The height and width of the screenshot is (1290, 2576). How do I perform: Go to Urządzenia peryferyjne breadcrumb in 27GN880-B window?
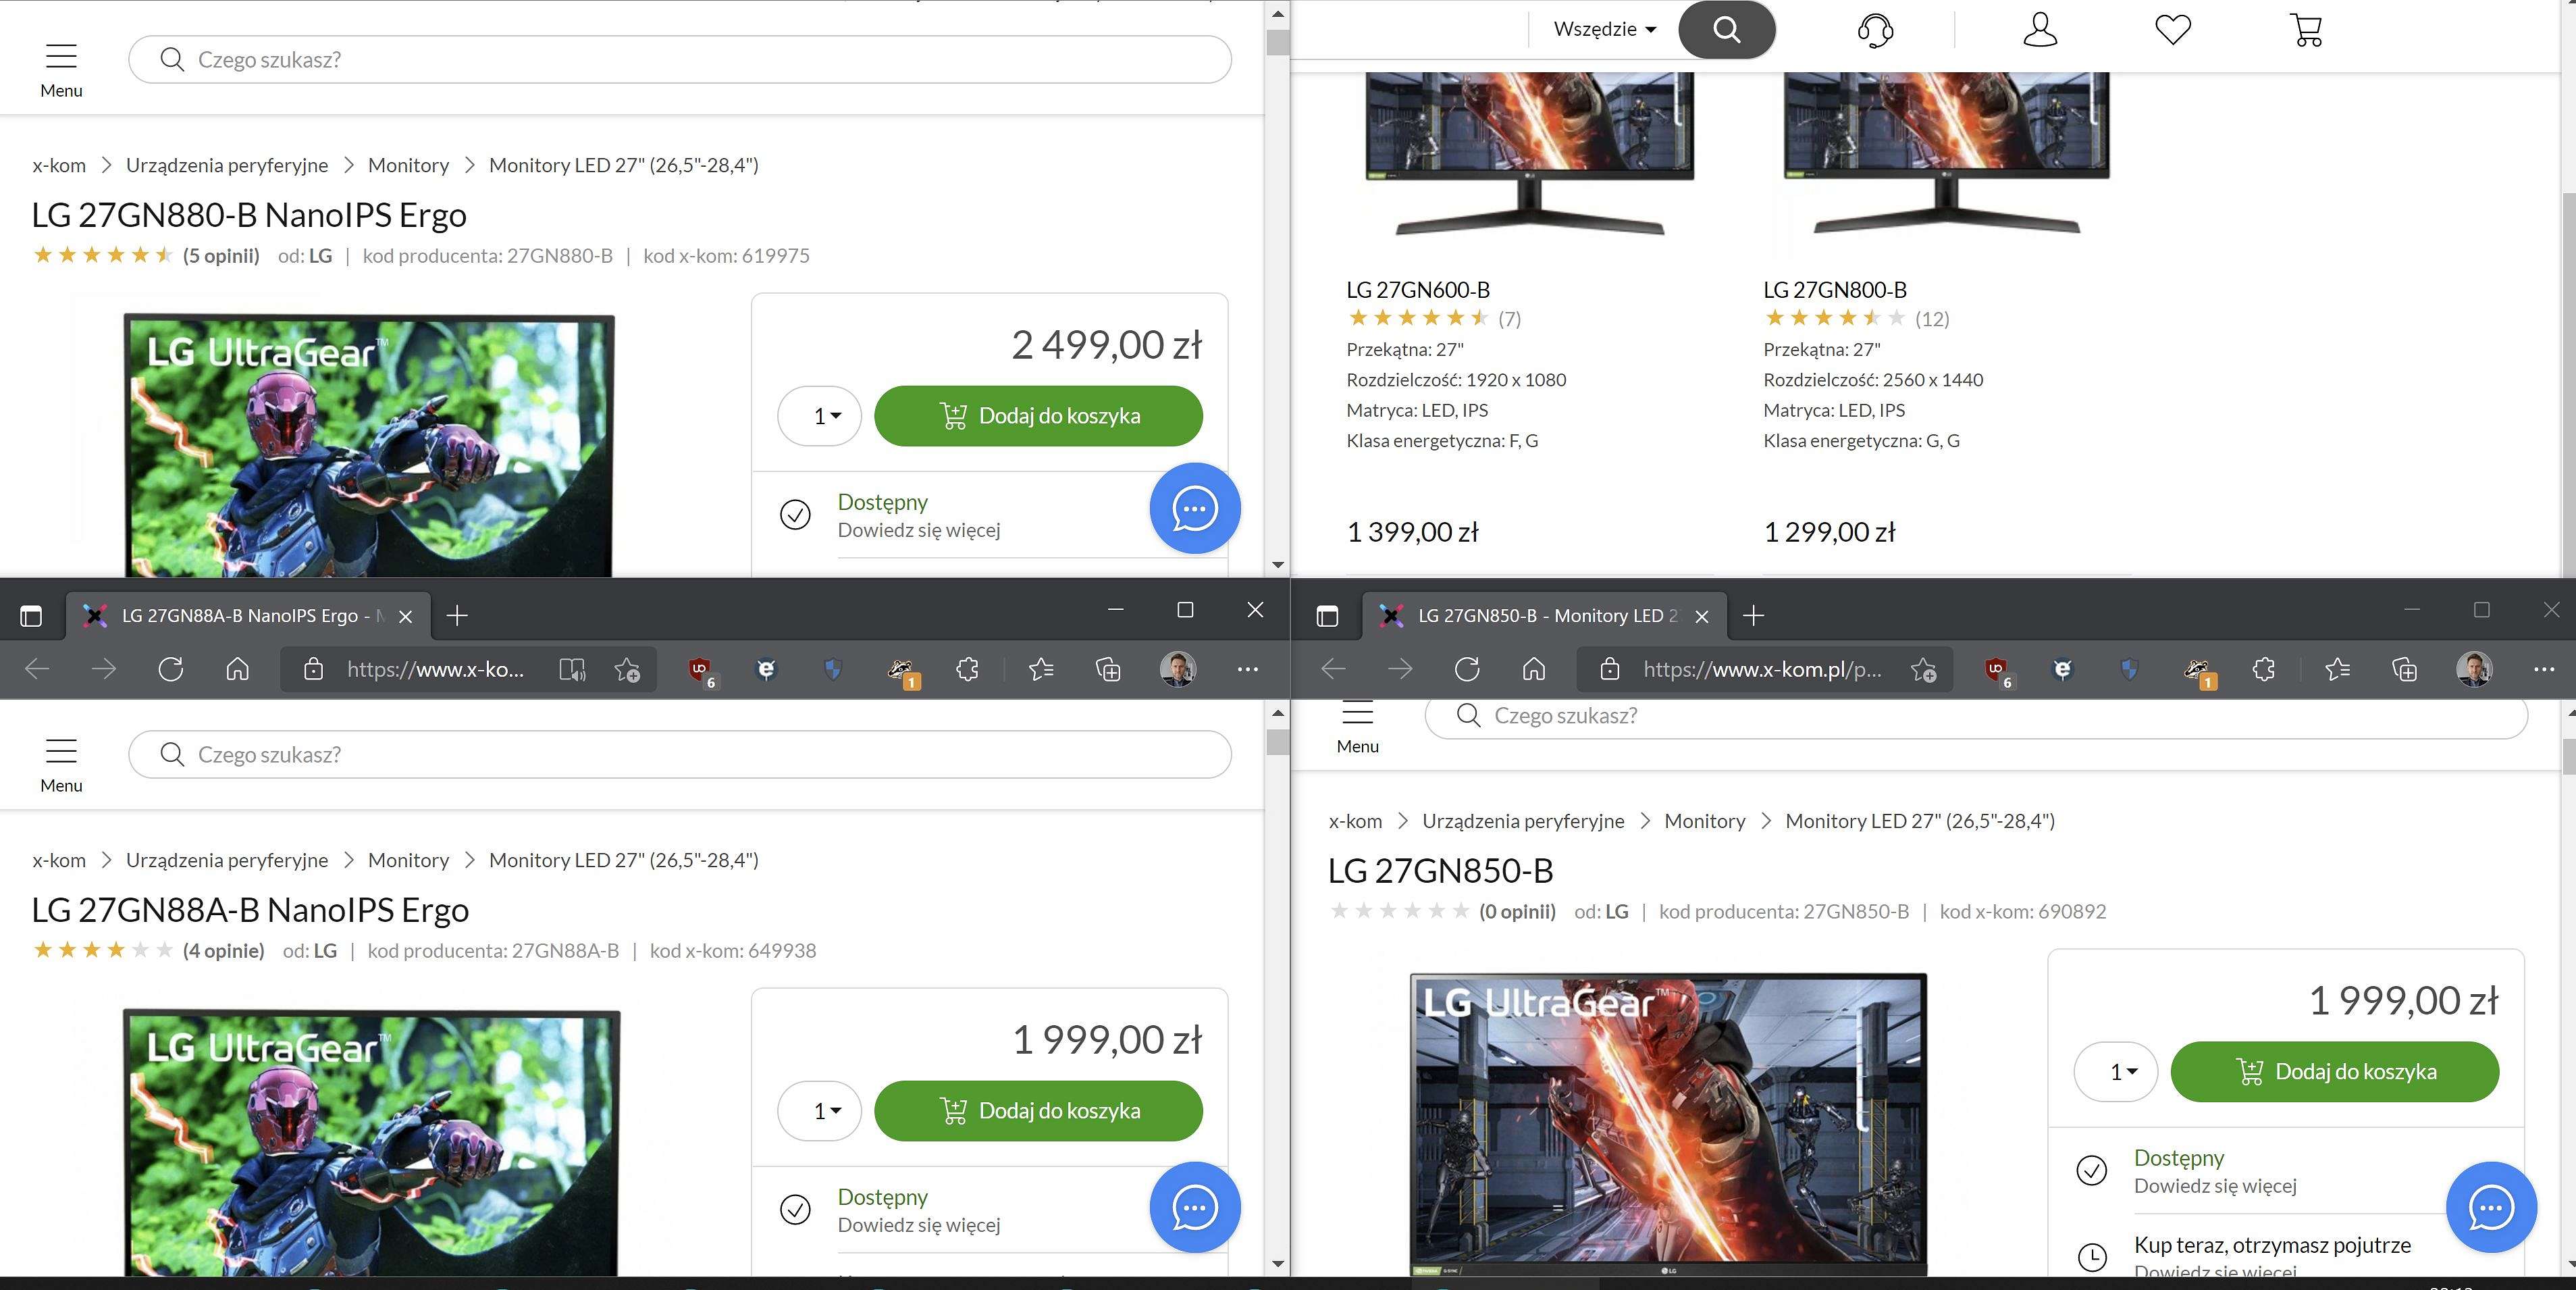coord(227,165)
